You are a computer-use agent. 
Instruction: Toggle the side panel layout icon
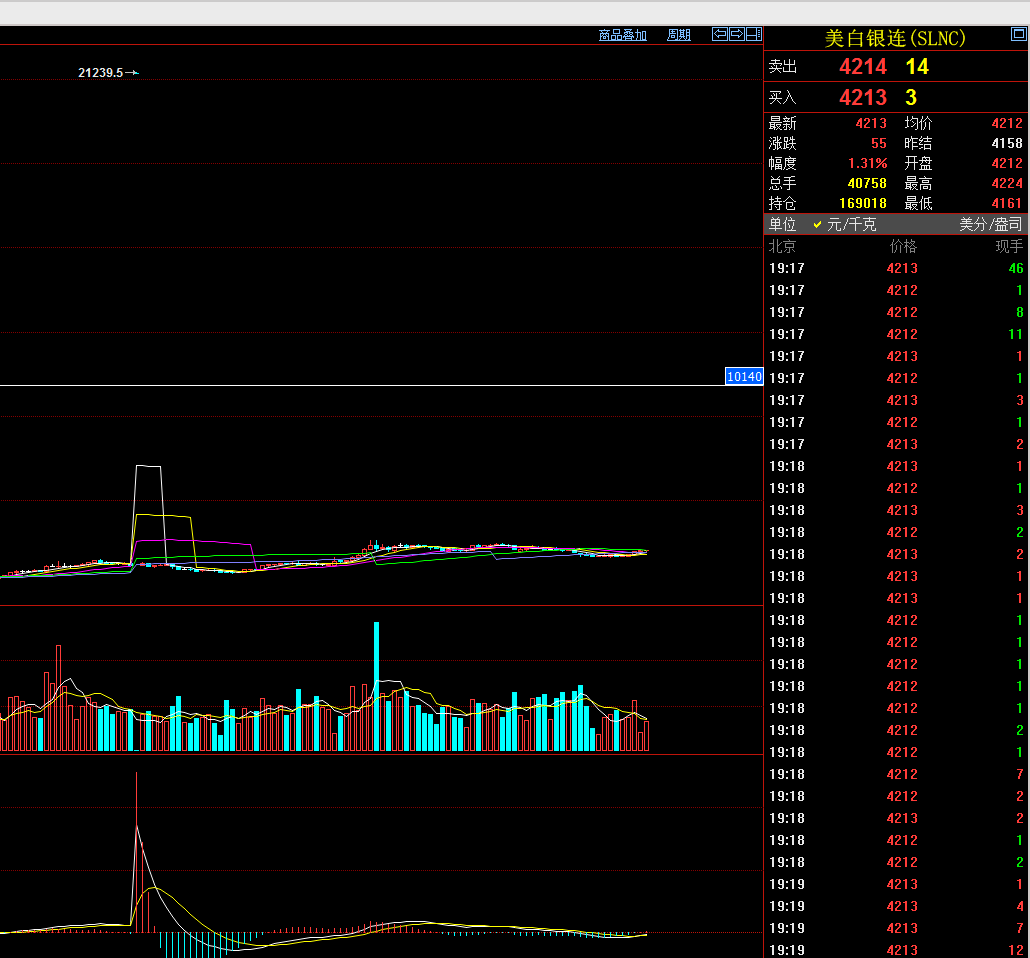pyautogui.click(x=753, y=34)
